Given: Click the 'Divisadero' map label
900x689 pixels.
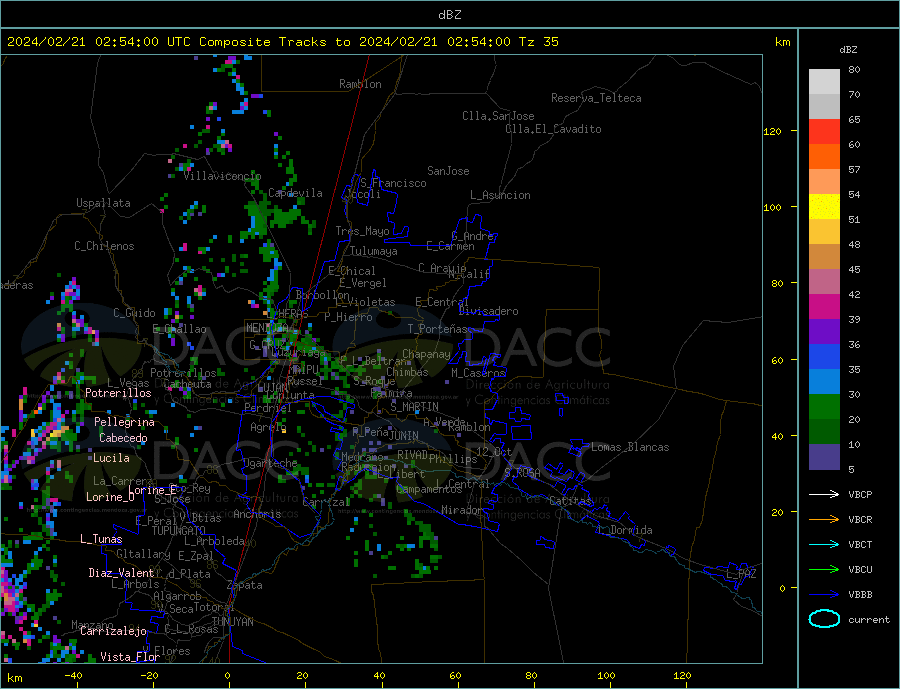Looking at the screenshot, I should 488,311.
